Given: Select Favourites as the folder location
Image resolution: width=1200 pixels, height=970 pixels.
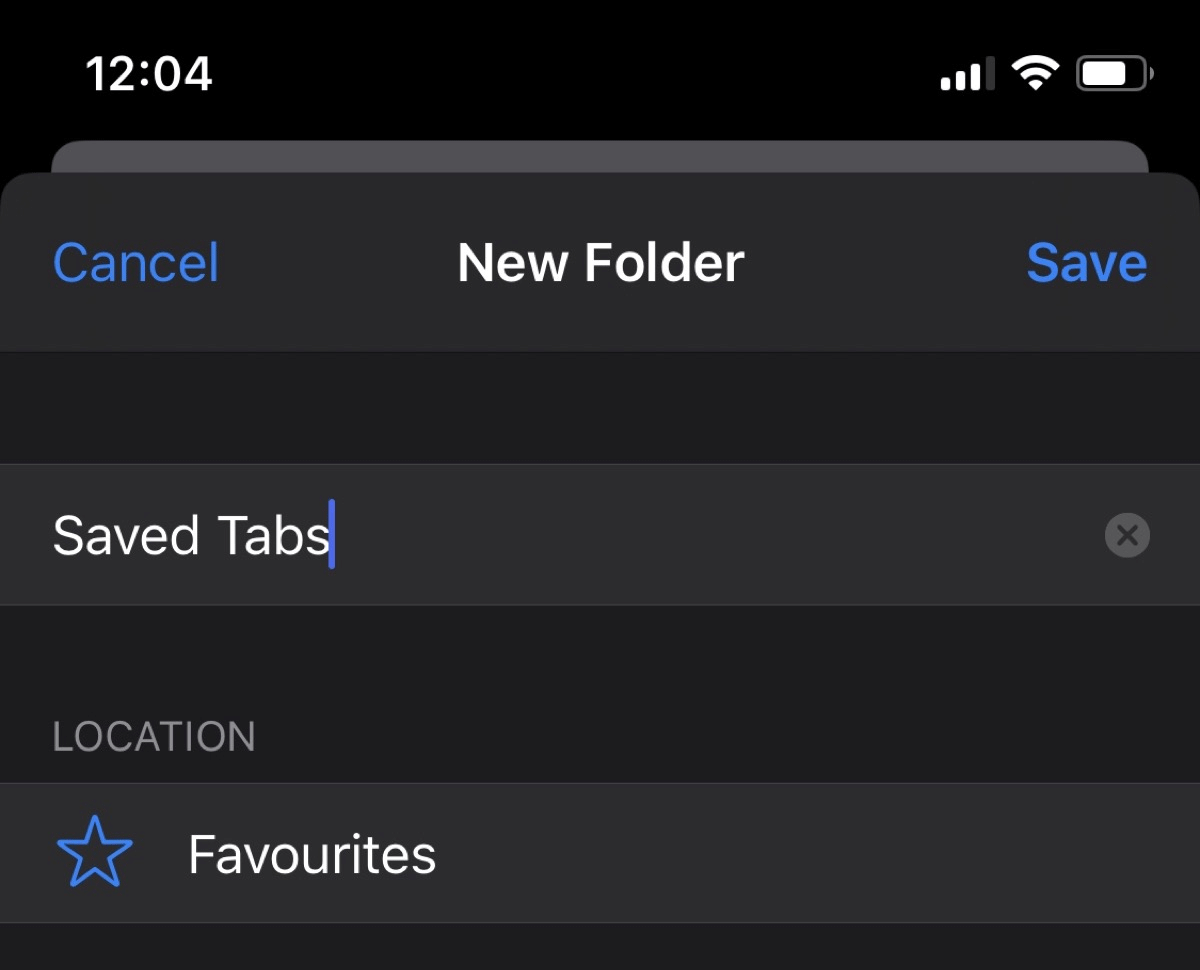Looking at the screenshot, I should pyautogui.click(x=600, y=852).
